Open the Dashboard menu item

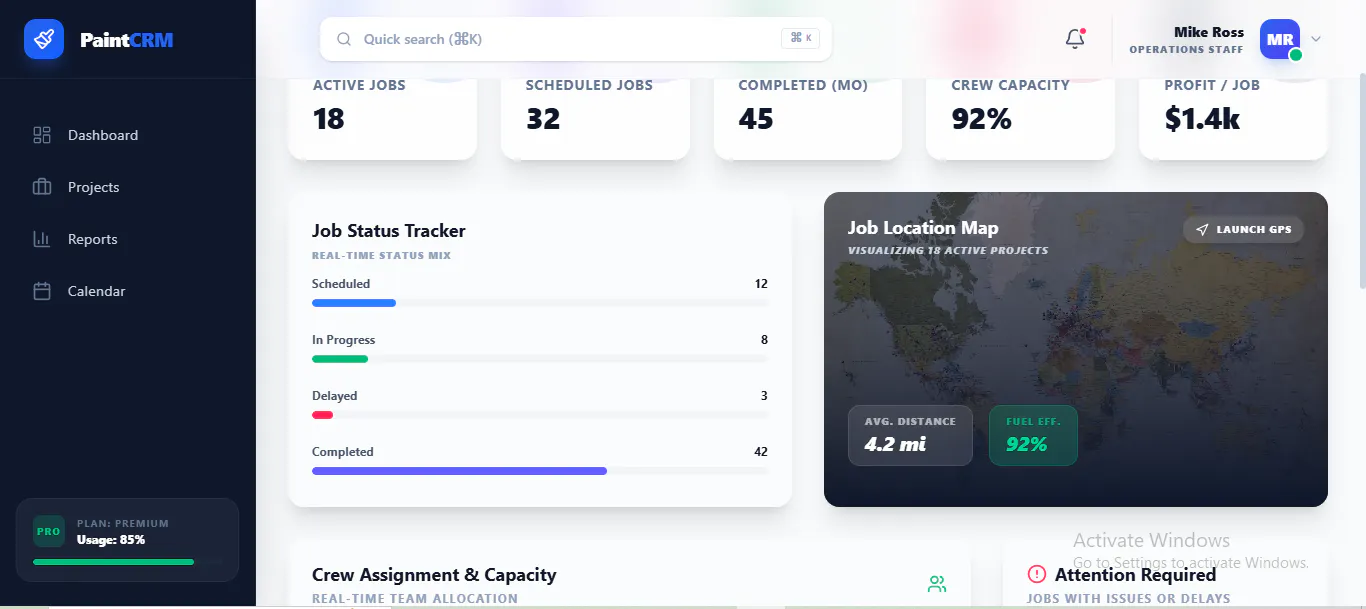[128, 135]
